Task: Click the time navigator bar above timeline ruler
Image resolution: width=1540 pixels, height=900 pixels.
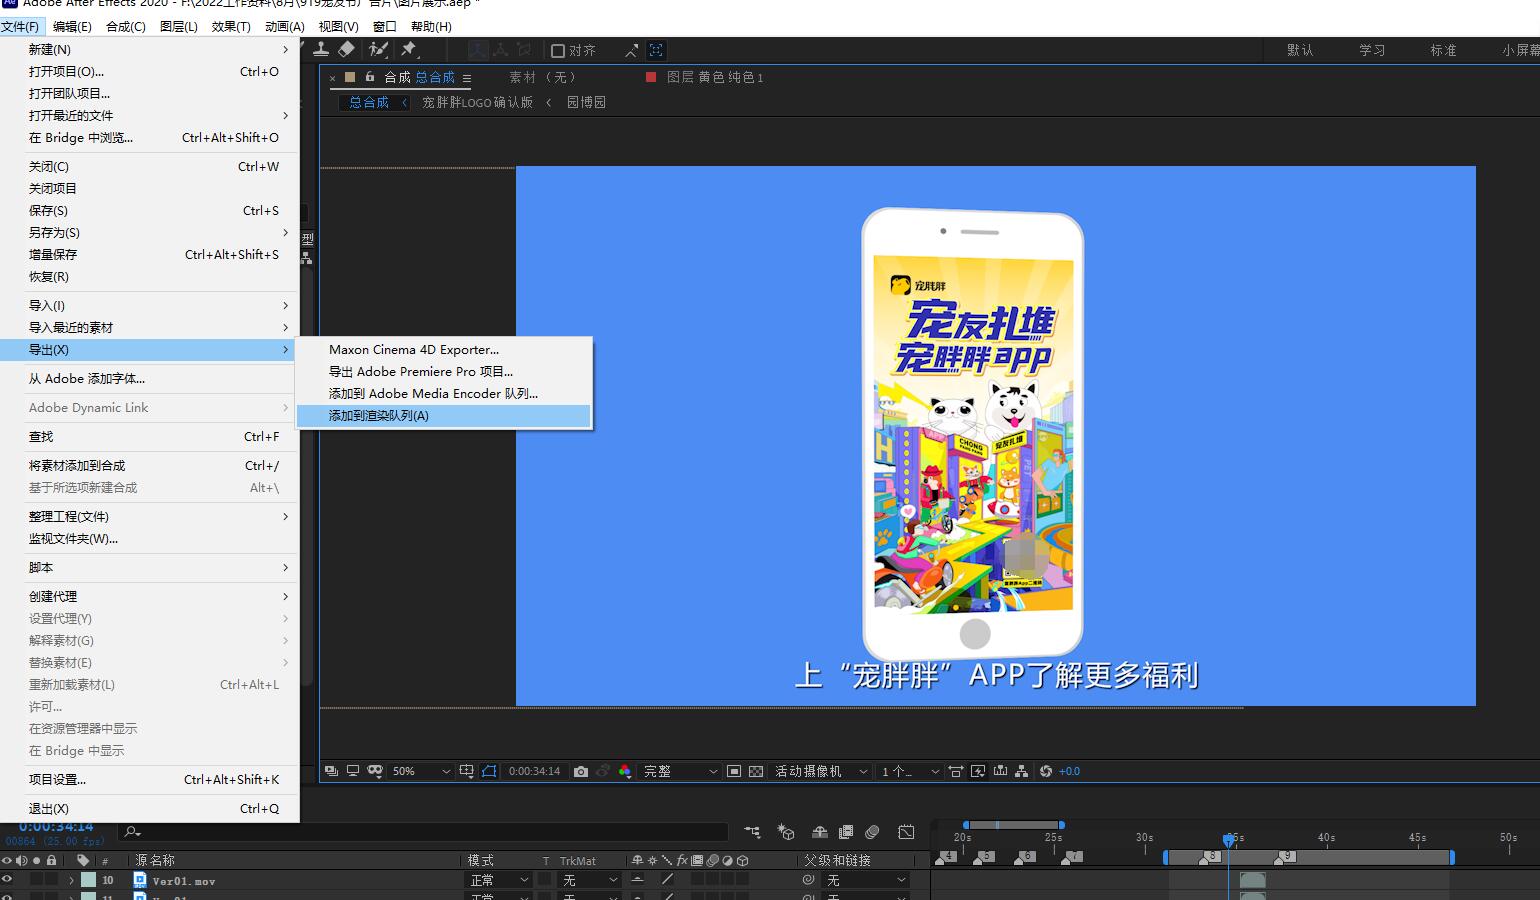Action: (x=1013, y=825)
